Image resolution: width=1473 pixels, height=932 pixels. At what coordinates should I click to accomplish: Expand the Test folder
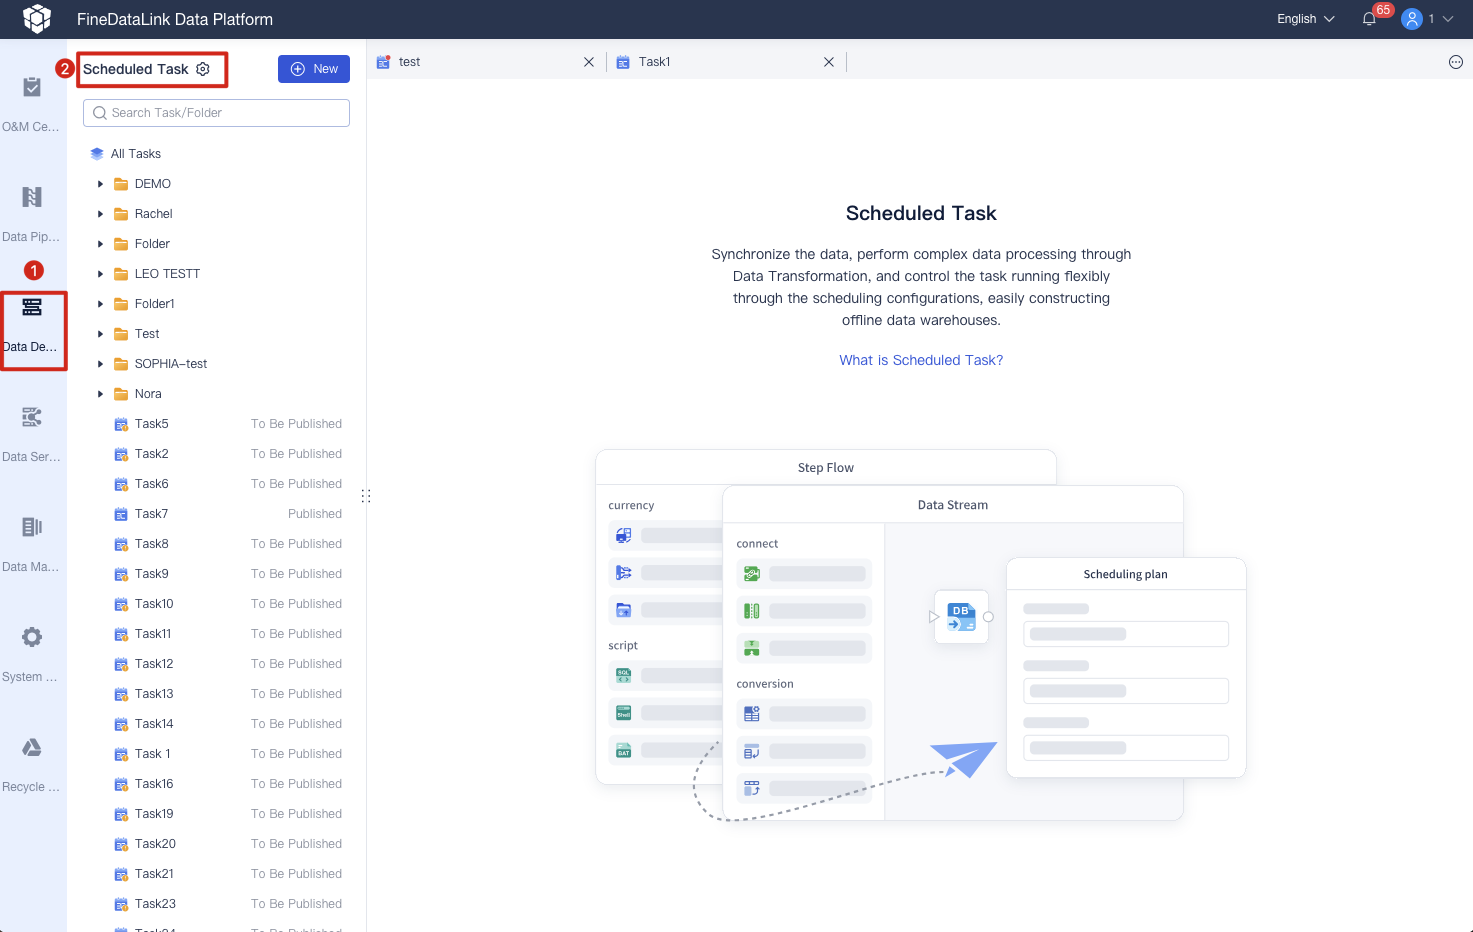(x=100, y=334)
